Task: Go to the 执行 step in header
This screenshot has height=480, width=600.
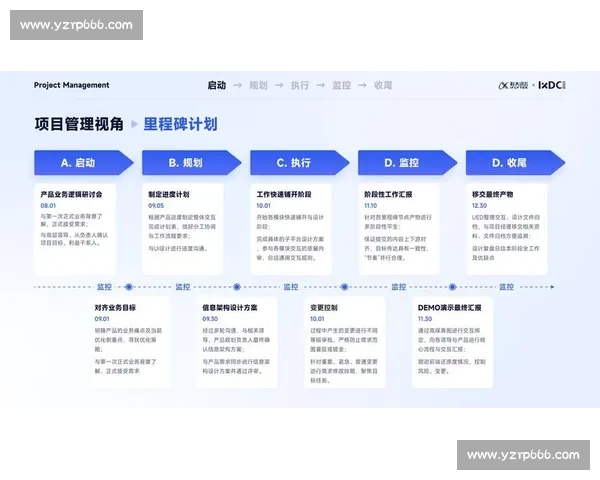Action: coord(300,86)
